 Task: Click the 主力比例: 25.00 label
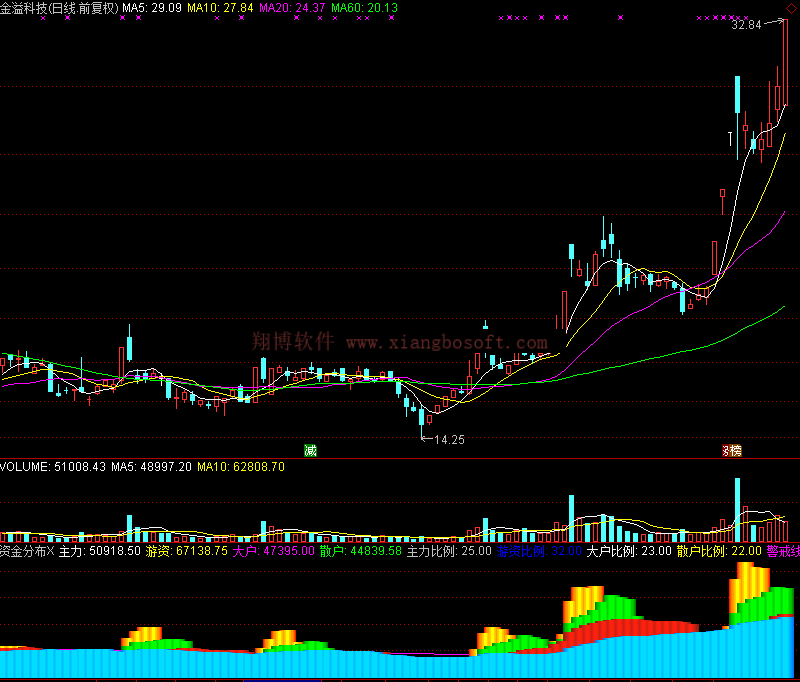[x=449, y=551]
